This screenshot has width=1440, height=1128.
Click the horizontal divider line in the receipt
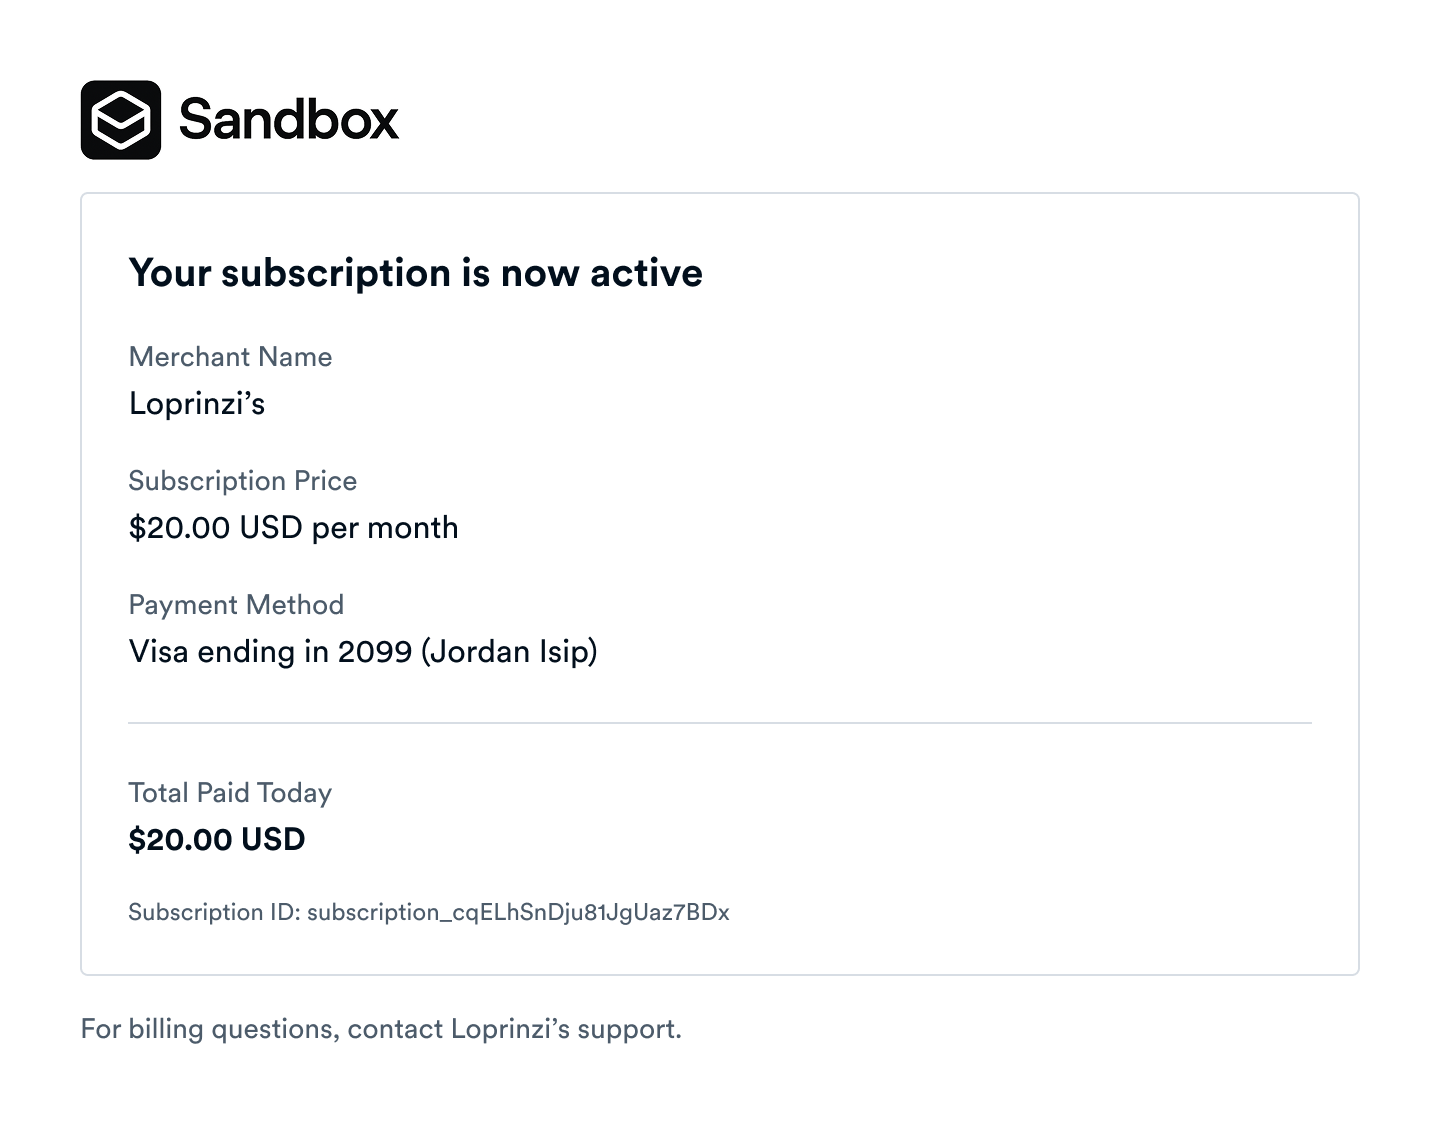coord(720,722)
